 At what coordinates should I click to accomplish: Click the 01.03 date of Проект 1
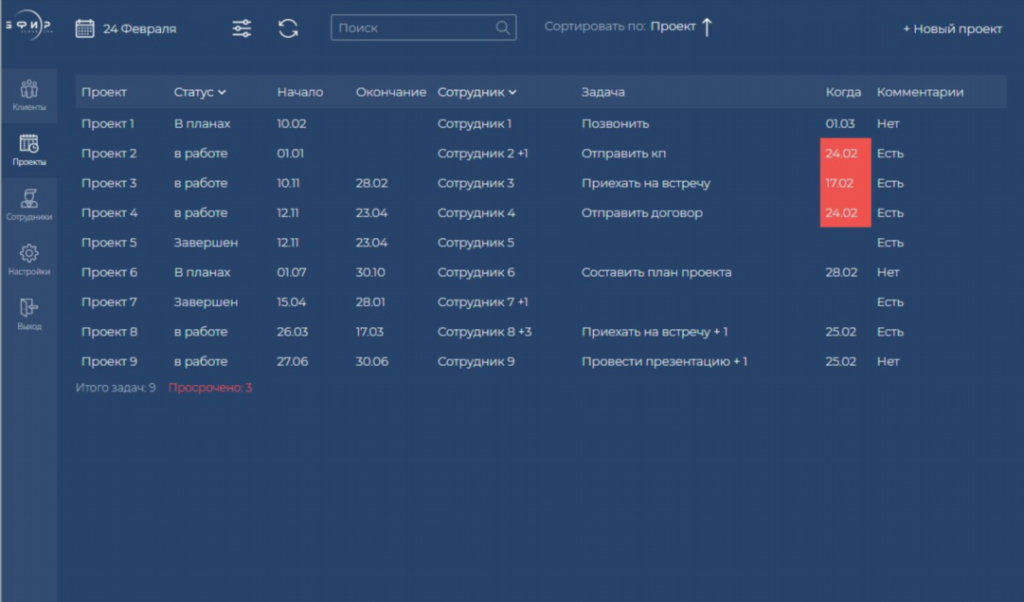(x=840, y=123)
